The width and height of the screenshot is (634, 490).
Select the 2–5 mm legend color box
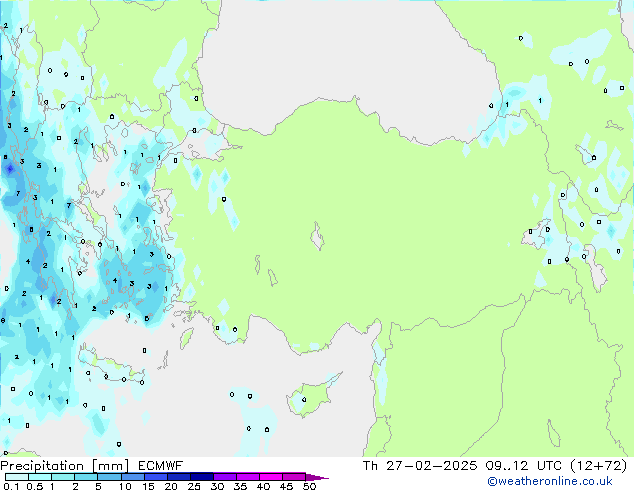86,477
